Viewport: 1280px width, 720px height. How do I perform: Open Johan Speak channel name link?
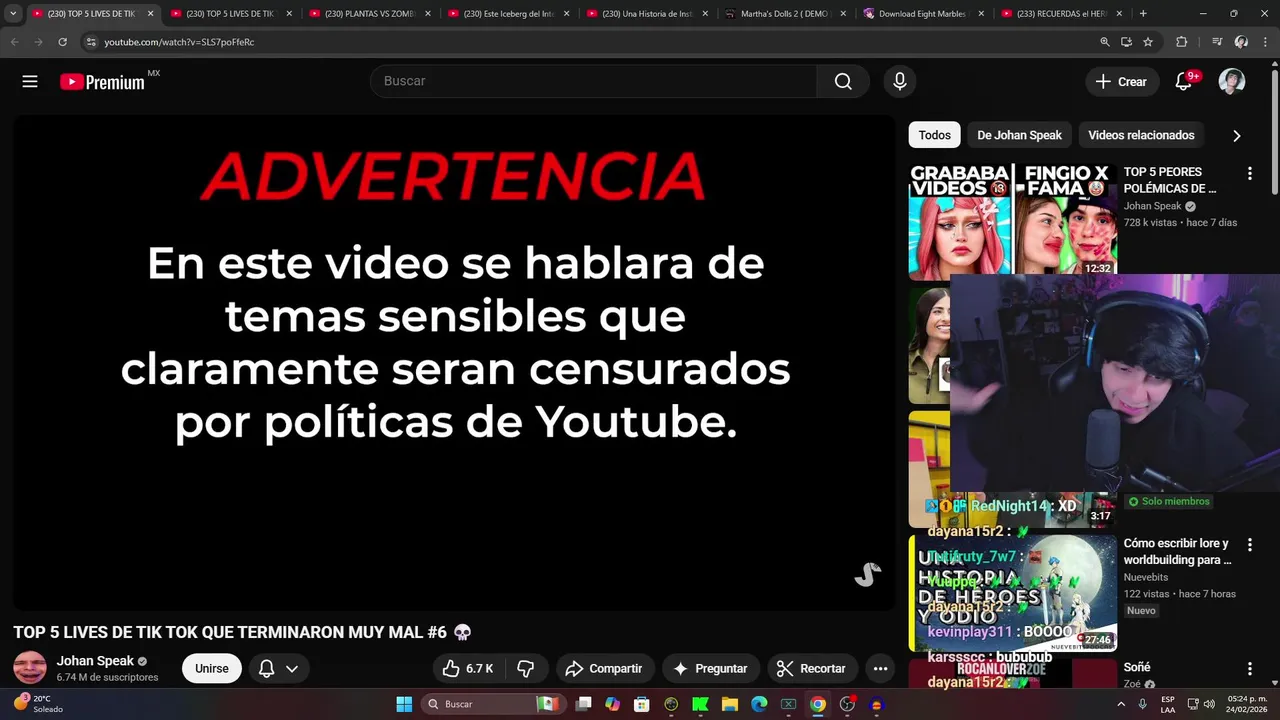coord(95,661)
